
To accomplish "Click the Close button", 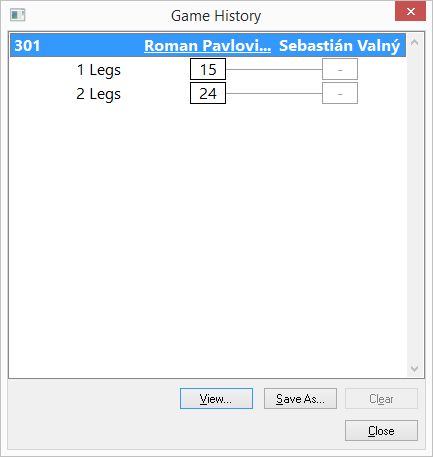I will coord(381,431).
